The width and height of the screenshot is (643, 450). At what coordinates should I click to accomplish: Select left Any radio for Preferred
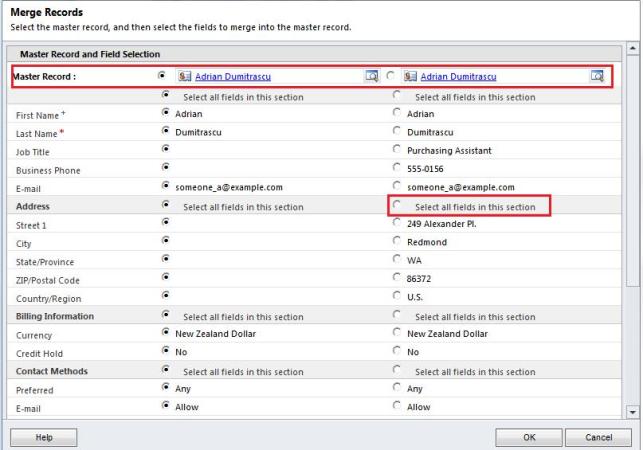click(165, 387)
